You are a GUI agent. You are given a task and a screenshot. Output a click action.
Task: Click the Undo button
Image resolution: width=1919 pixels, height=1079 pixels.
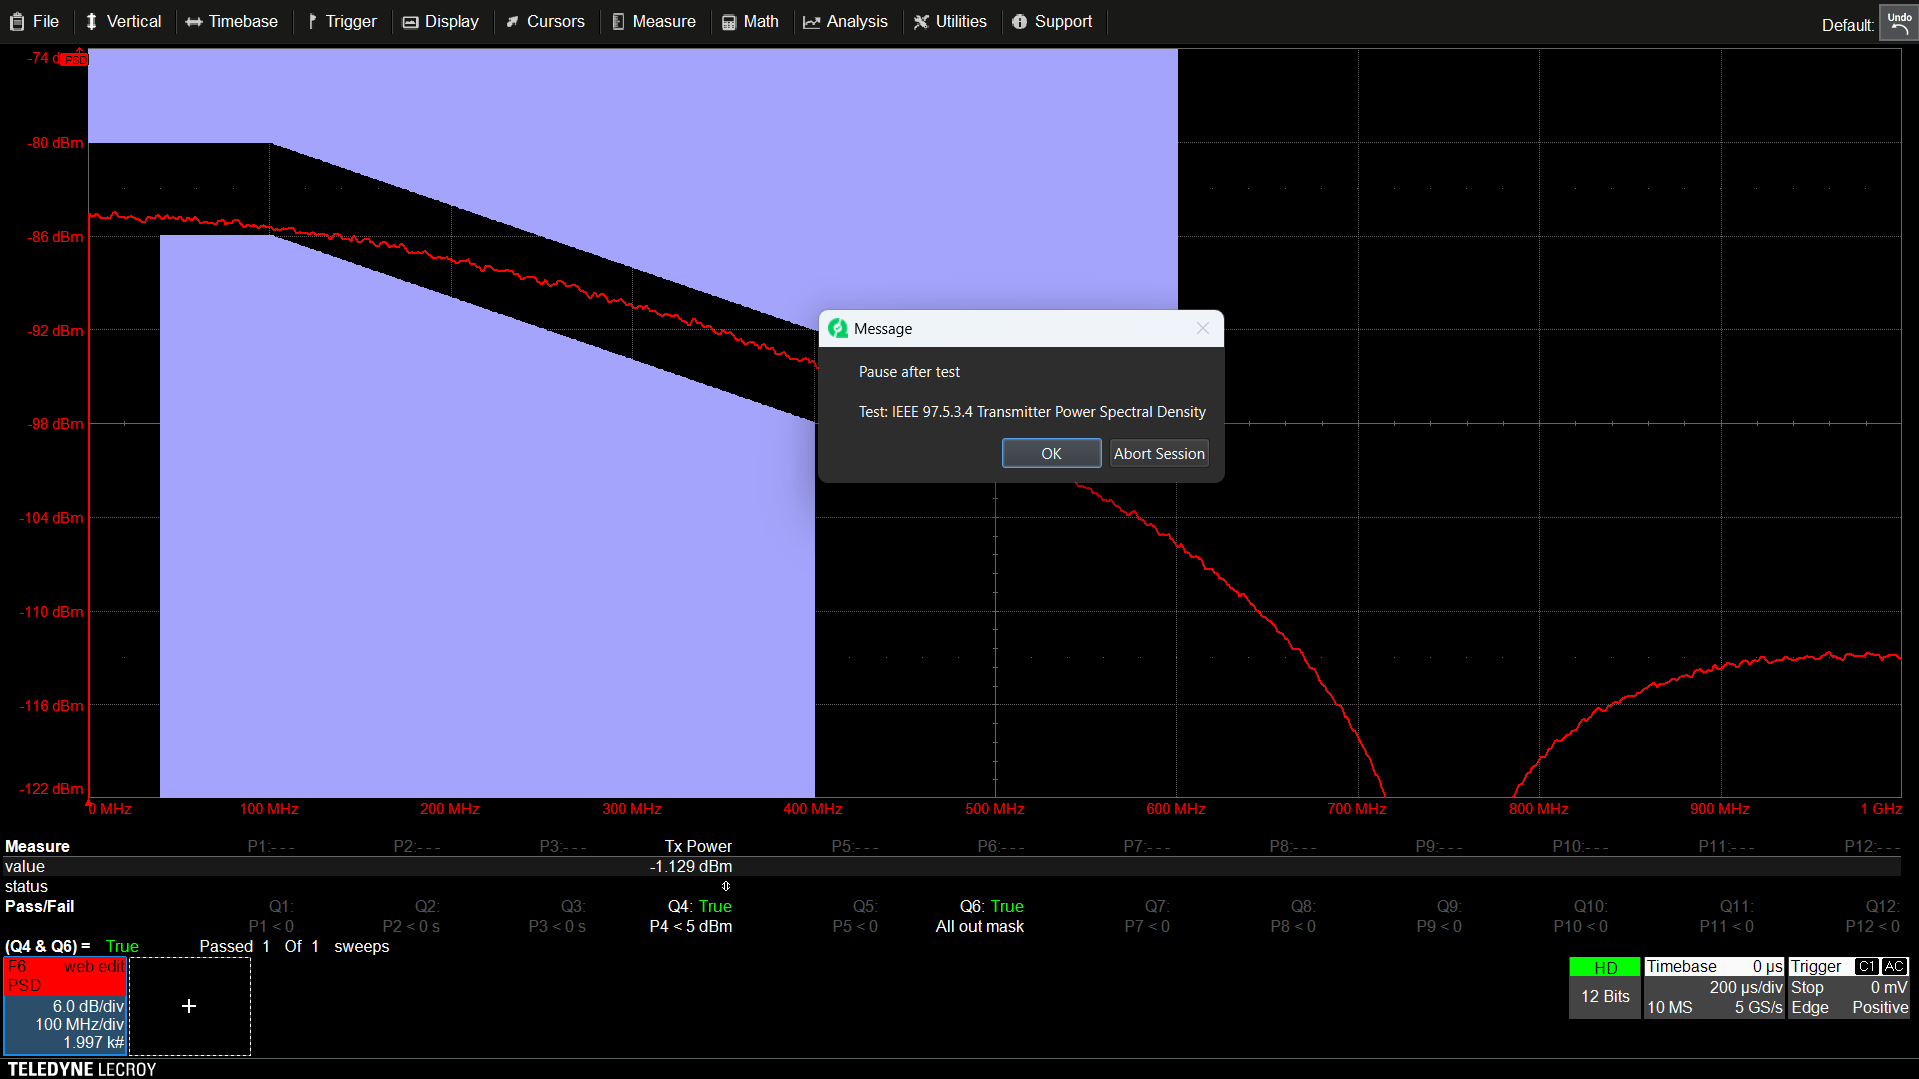[x=1898, y=22]
